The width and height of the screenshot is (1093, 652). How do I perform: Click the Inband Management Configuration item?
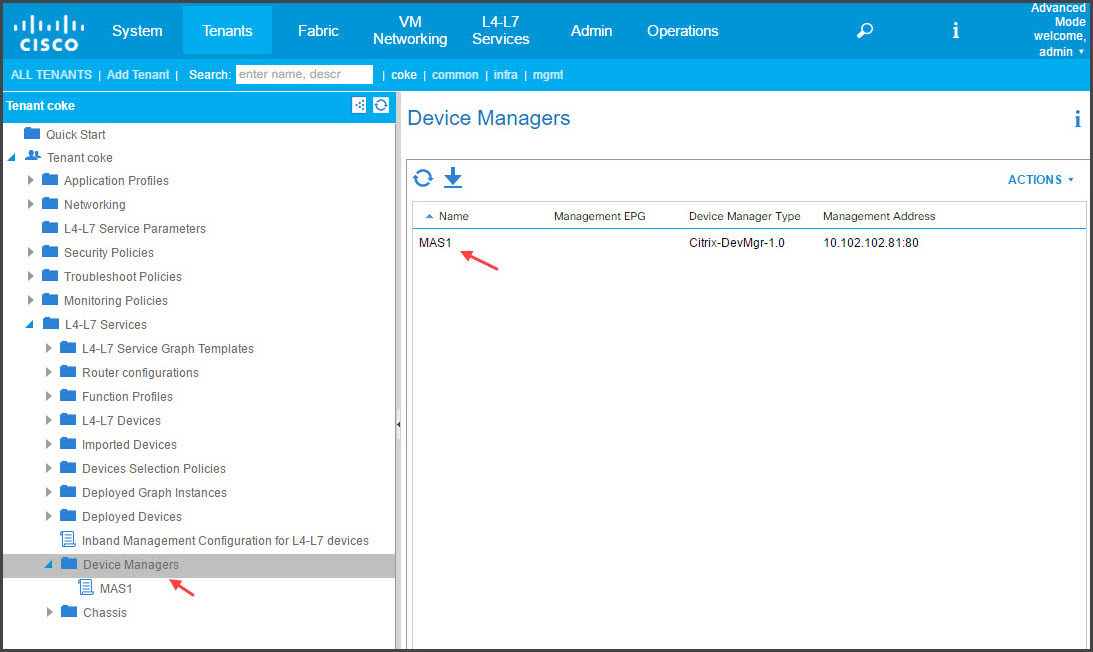pyautogui.click(x=224, y=540)
